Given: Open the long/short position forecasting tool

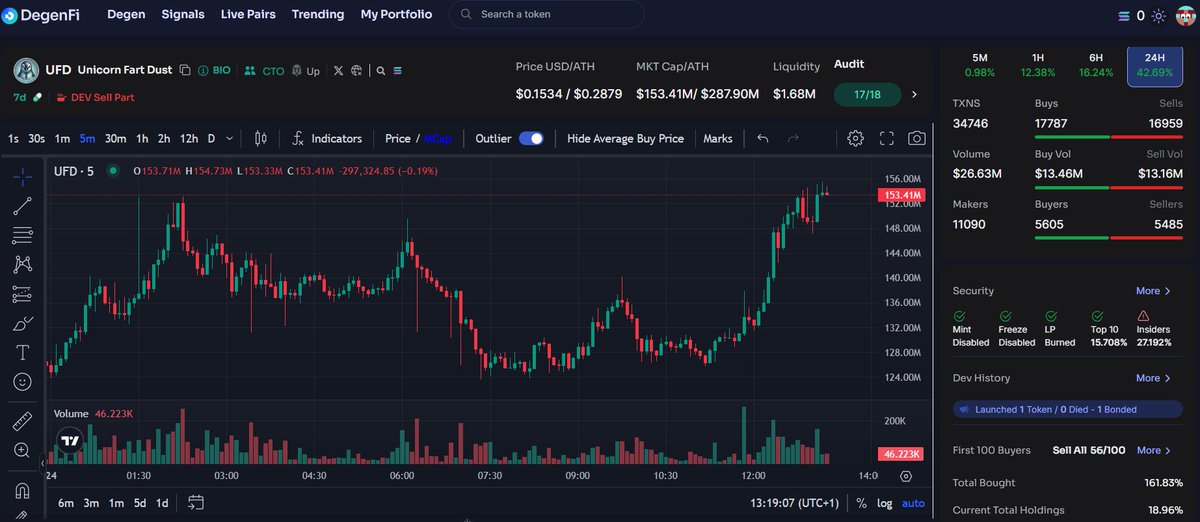Looking at the screenshot, I should click(x=22, y=294).
